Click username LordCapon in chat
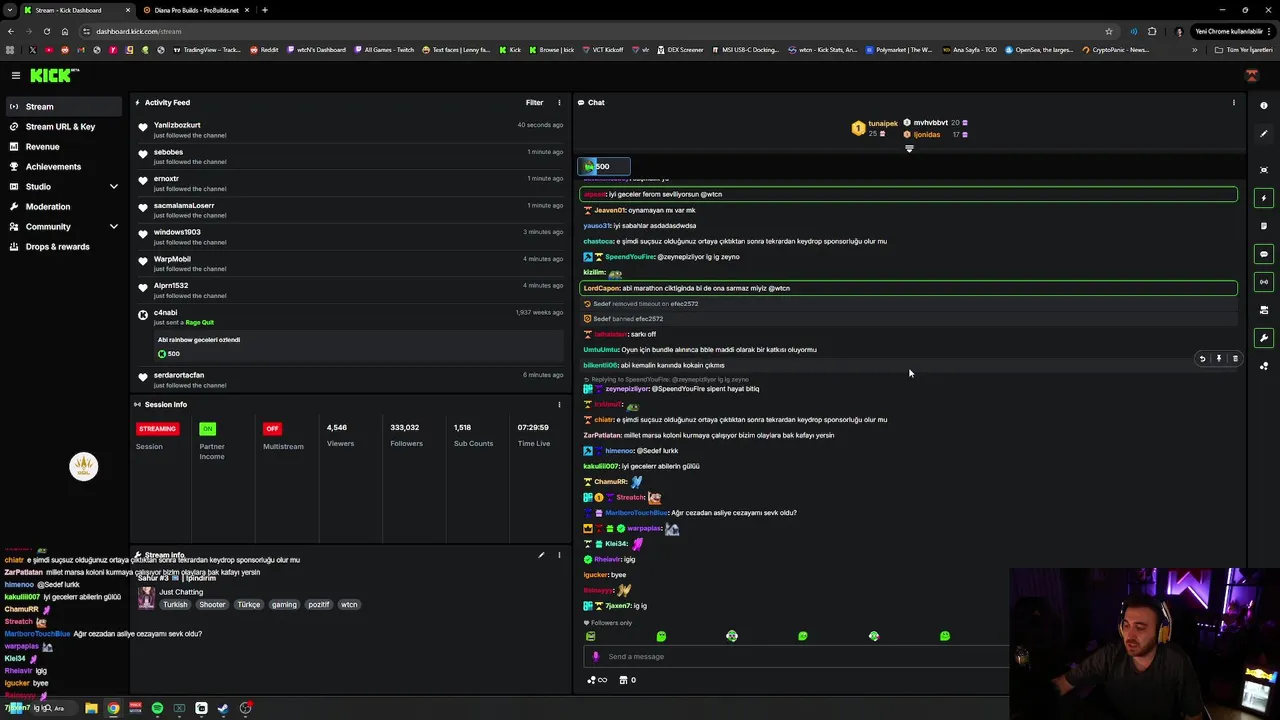 601,288
